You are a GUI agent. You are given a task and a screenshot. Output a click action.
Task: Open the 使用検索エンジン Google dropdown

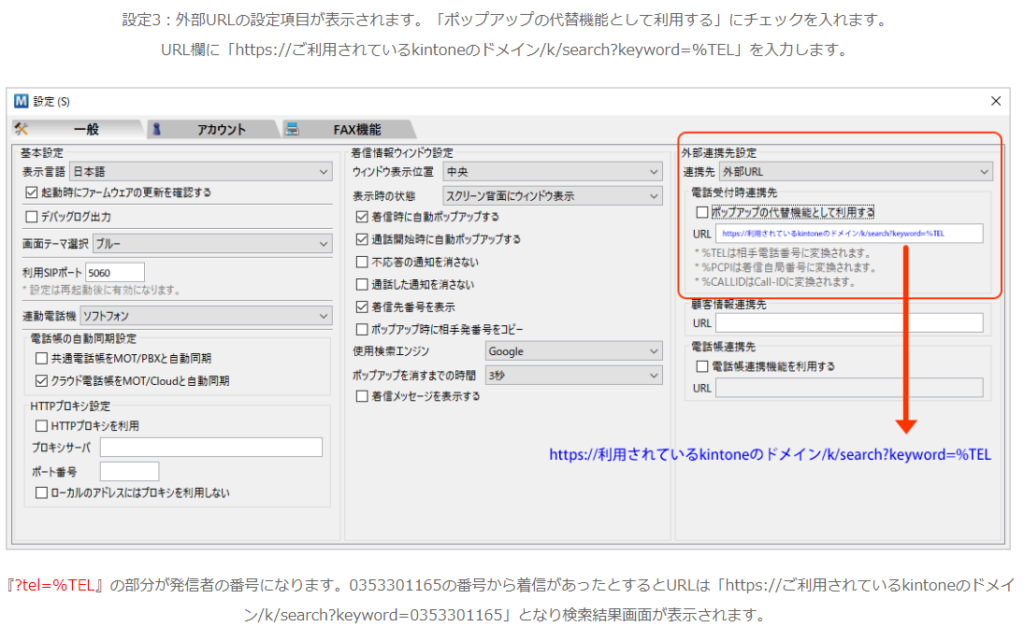click(x=572, y=351)
